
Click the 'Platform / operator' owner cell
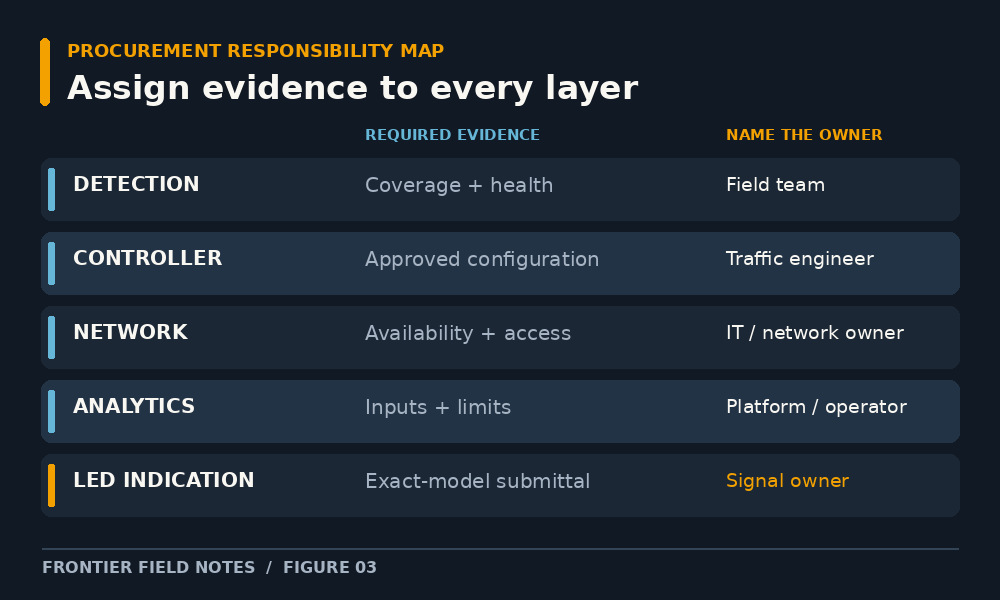click(x=816, y=407)
